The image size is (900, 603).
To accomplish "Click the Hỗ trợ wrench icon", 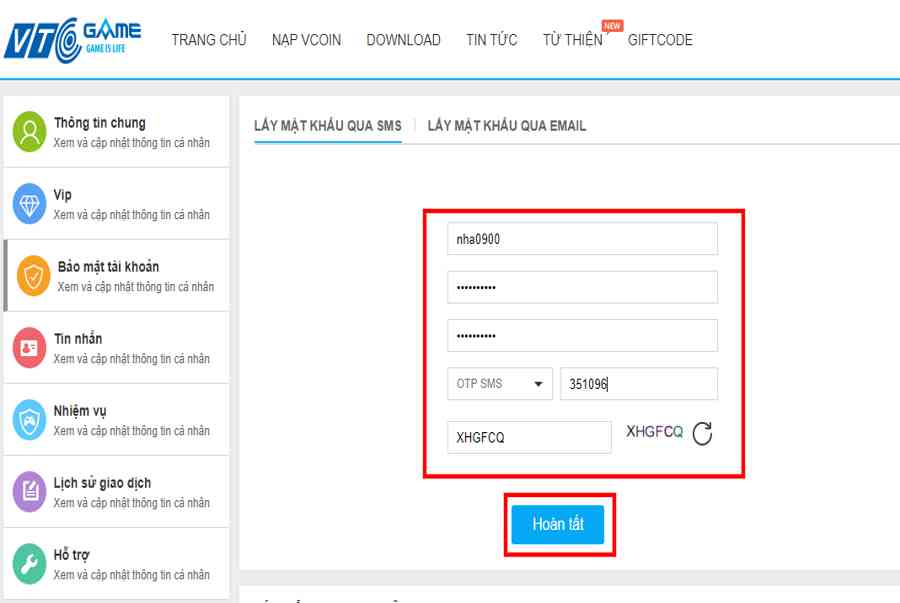I will 29,564.
